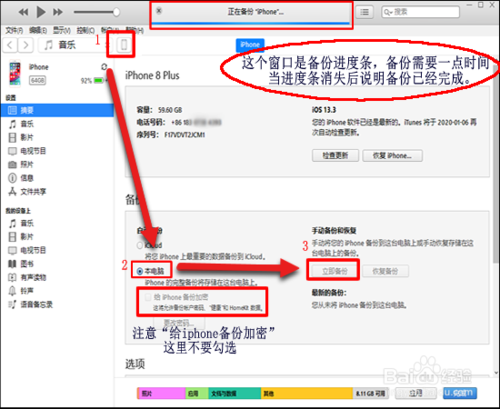The image size is (500, 409).
Task: Select the iCloud backup radio button
Action: point(140,245)
